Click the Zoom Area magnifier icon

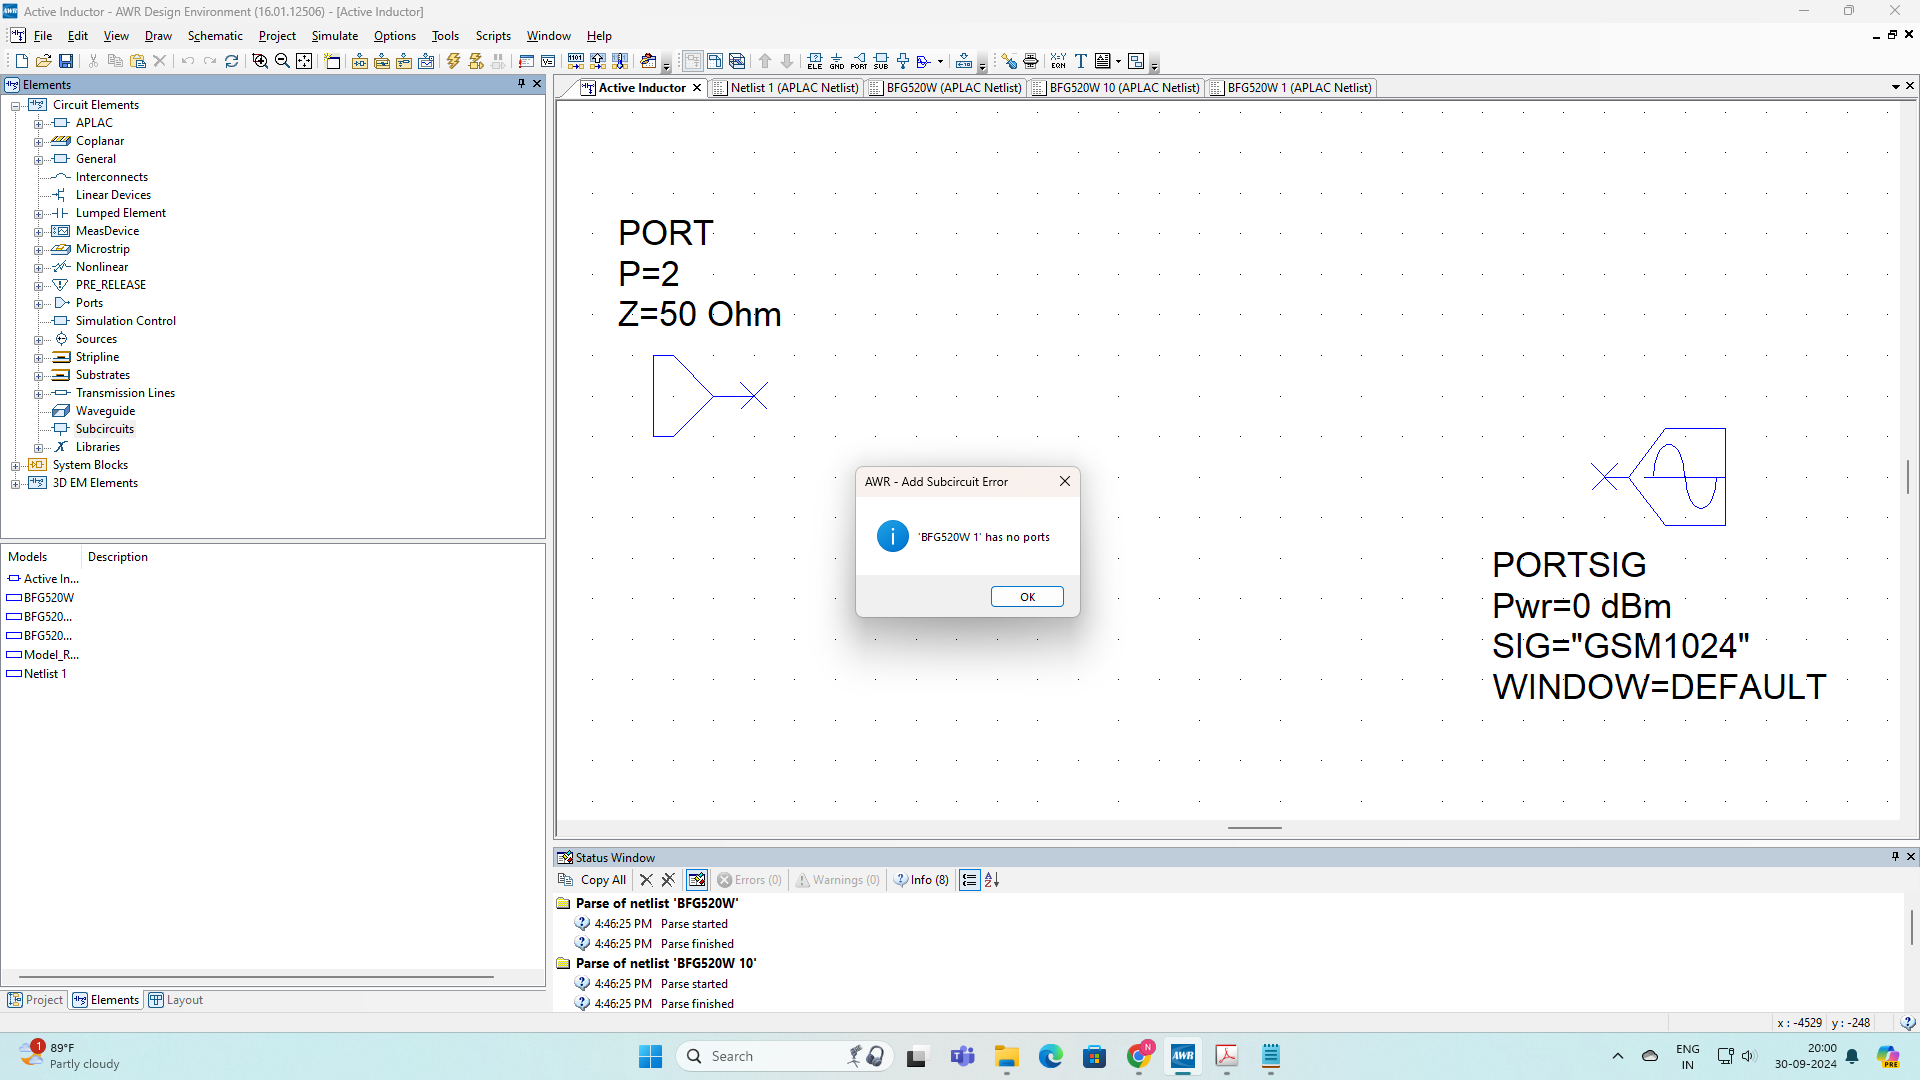pos(260,61)
